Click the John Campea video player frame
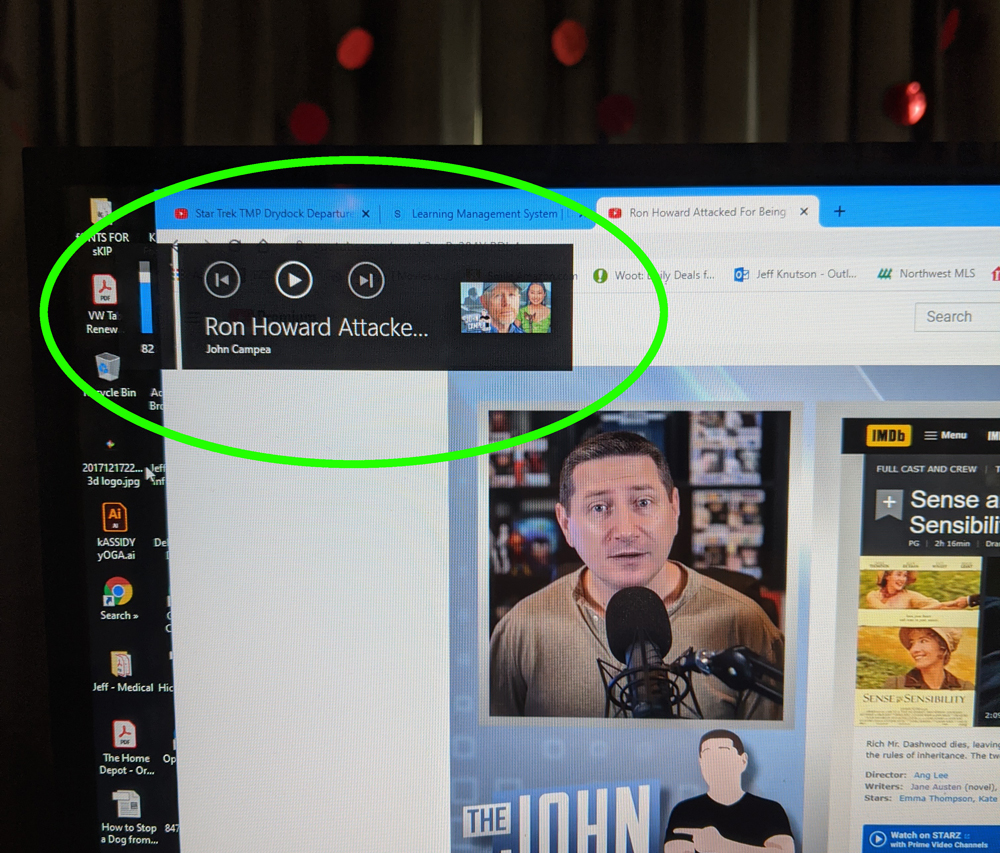Image resolution: width=1000 pixels, height=853 pixels. (639, 565)
